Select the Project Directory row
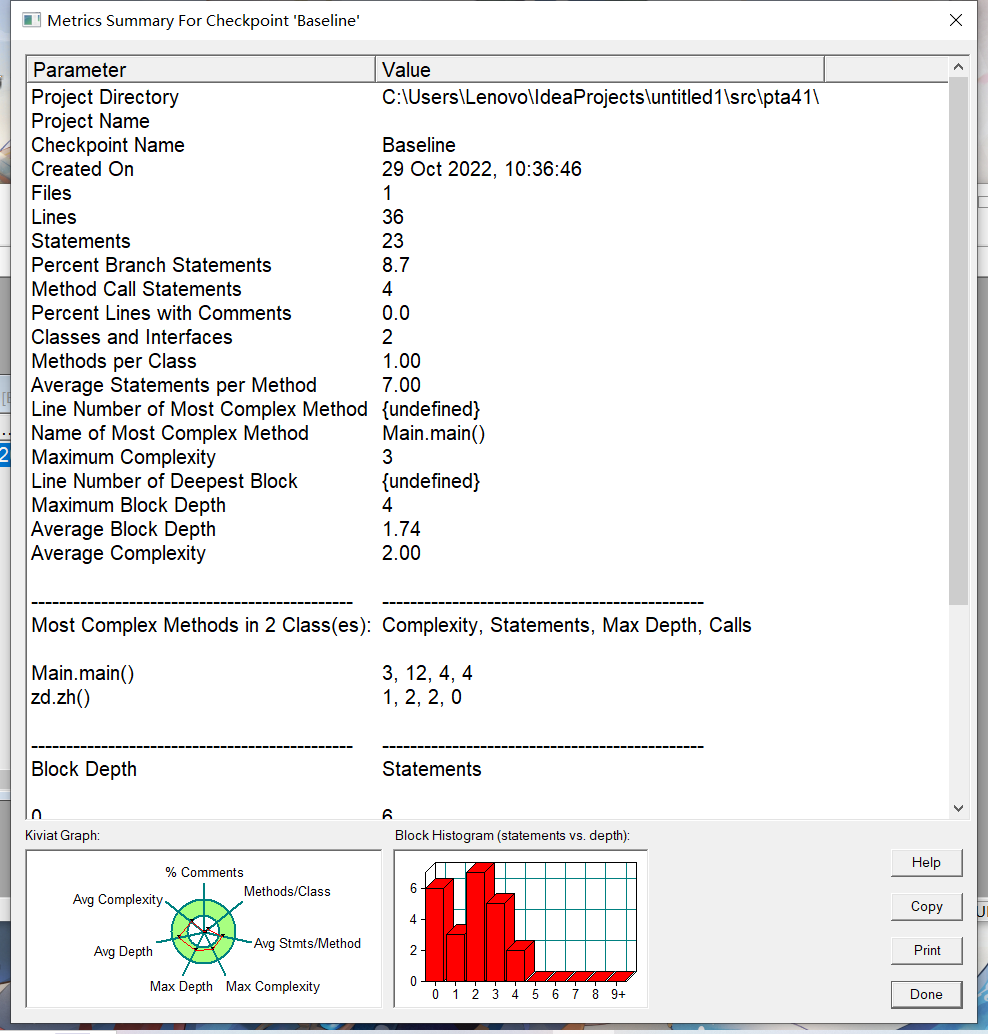 pos(105,97)
